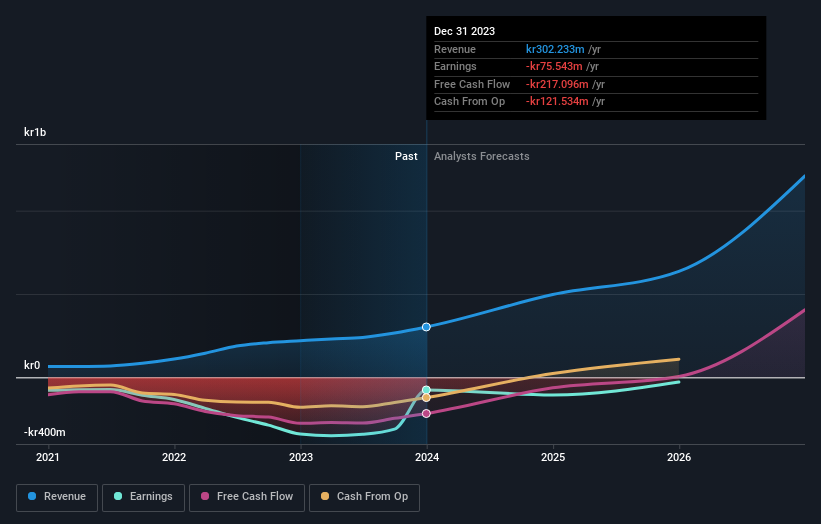Click the -kr217.096m free cash flow value
This screenshot has height=524, width=821.
coord(557,84)
